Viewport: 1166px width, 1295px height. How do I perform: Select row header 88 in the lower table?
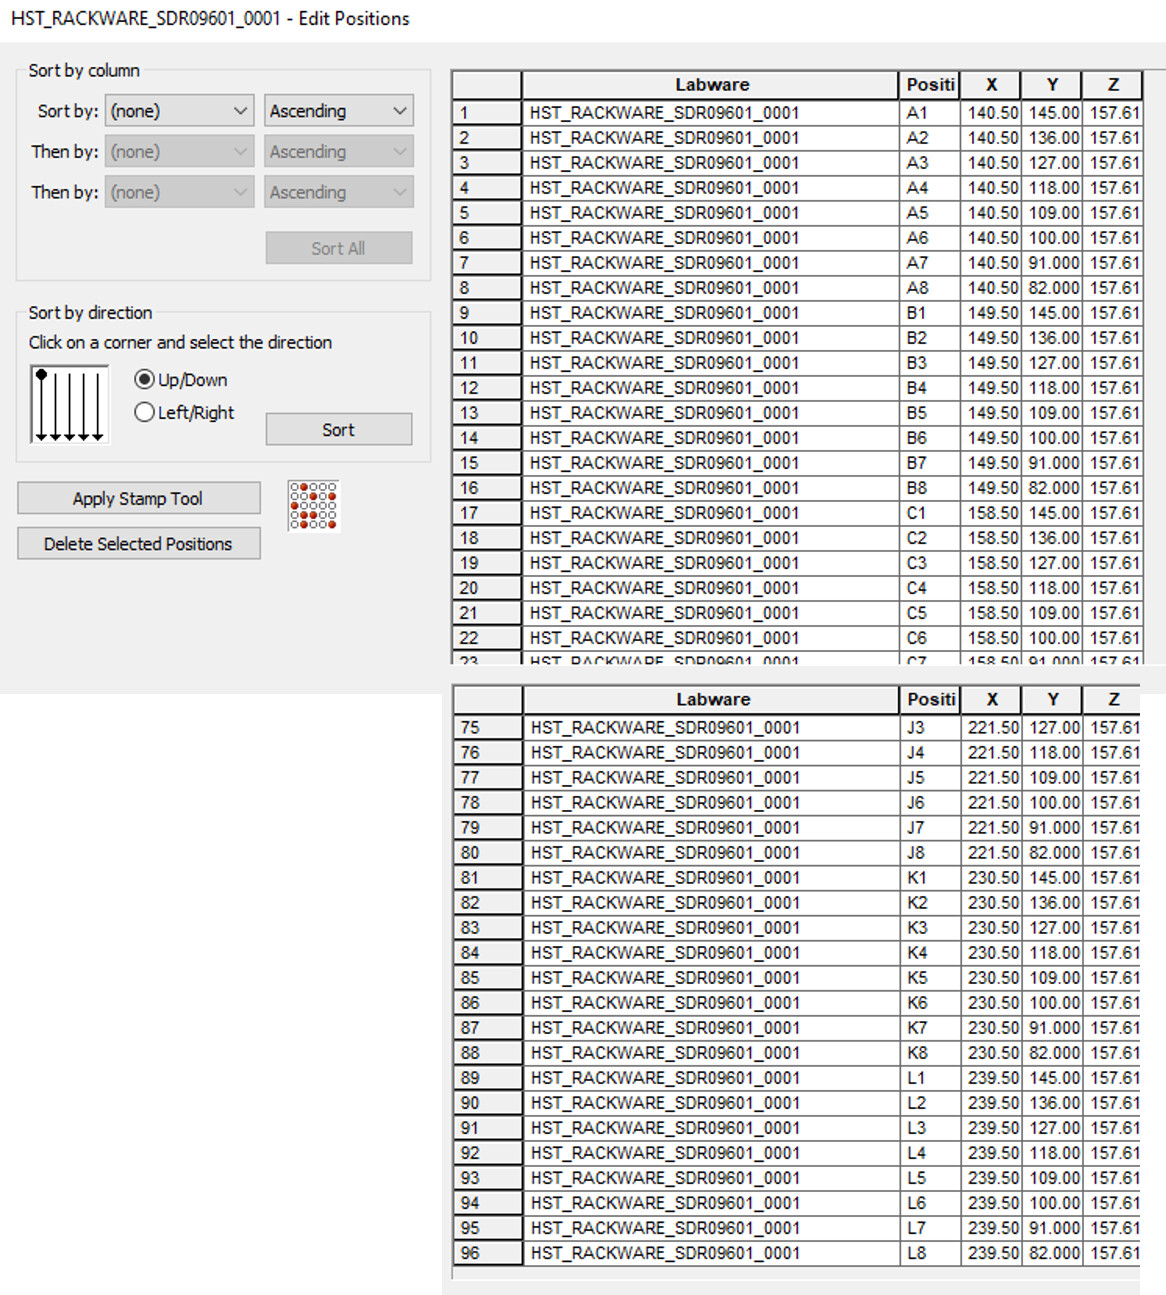coord(488,1053)
